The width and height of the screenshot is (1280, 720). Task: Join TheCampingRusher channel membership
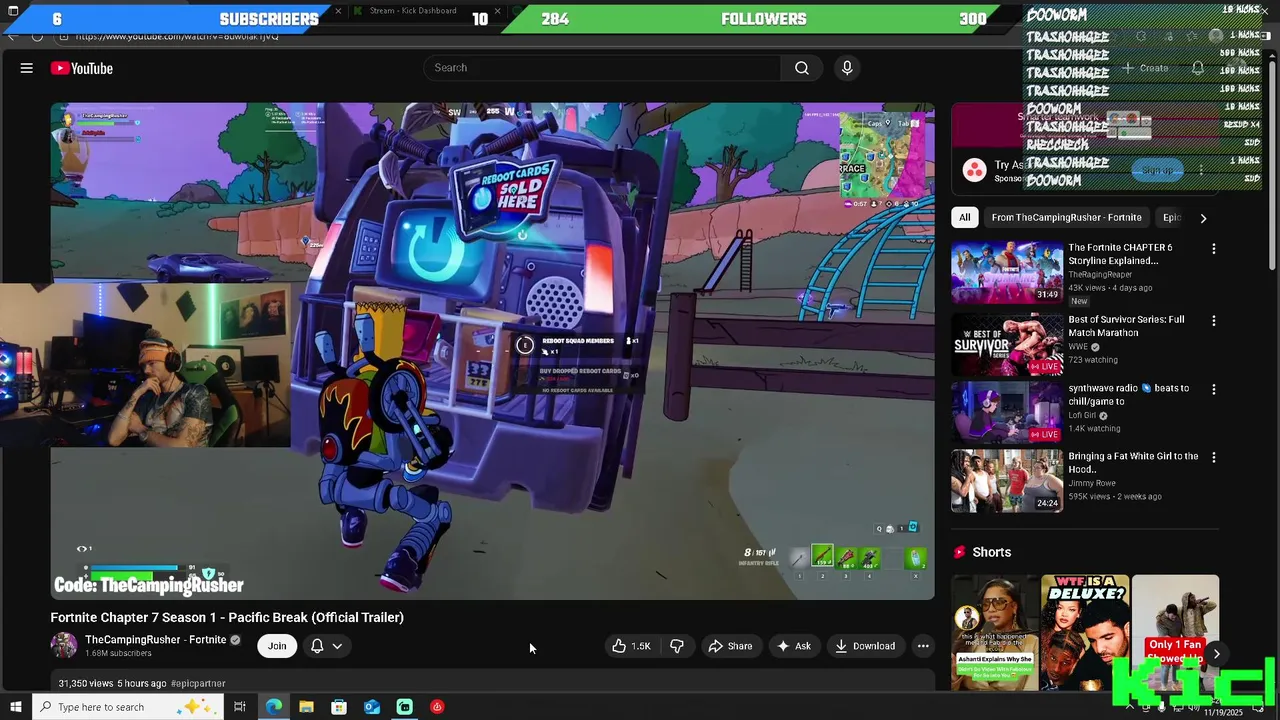click(x=277, y=646)
